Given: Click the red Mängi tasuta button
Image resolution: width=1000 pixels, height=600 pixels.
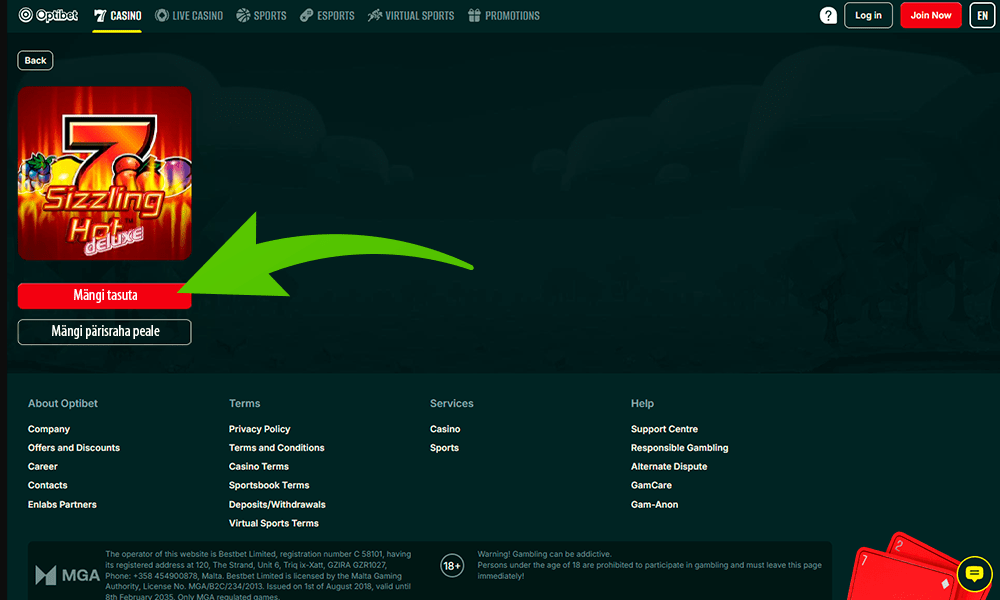Looking at the screenshot, I should pos(104,296).
